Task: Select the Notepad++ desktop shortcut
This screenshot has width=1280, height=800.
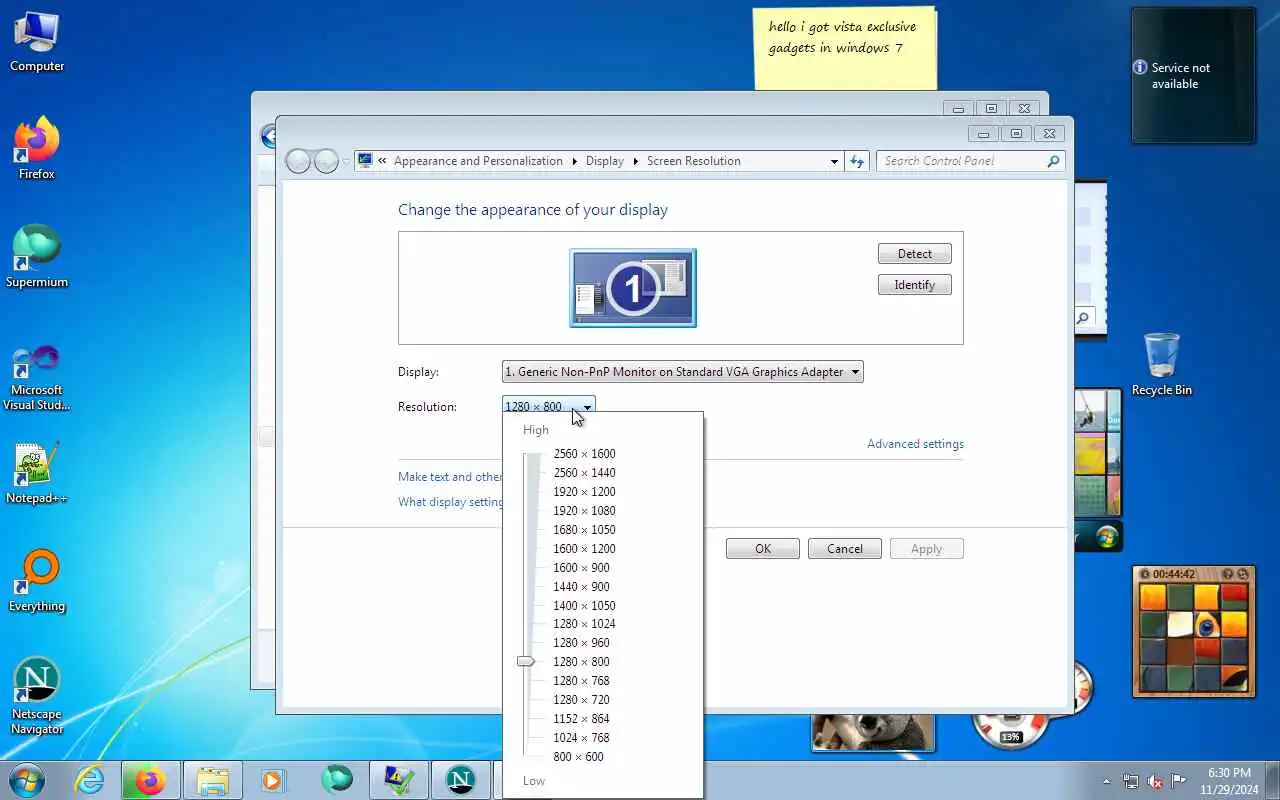Action: (37, 473)
